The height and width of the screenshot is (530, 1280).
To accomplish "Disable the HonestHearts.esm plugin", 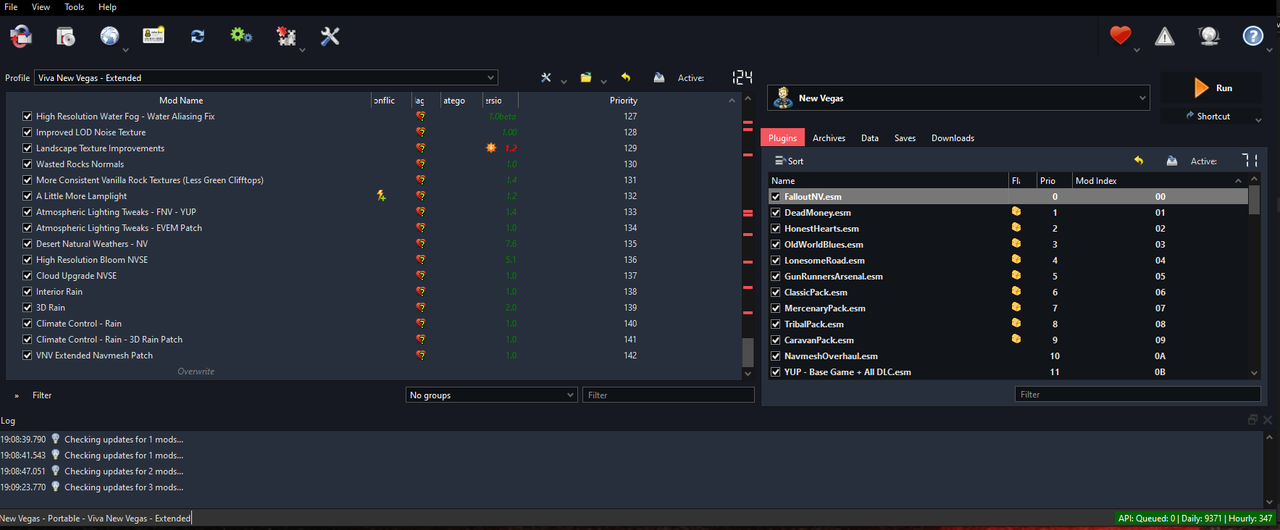I will point(776,229).
